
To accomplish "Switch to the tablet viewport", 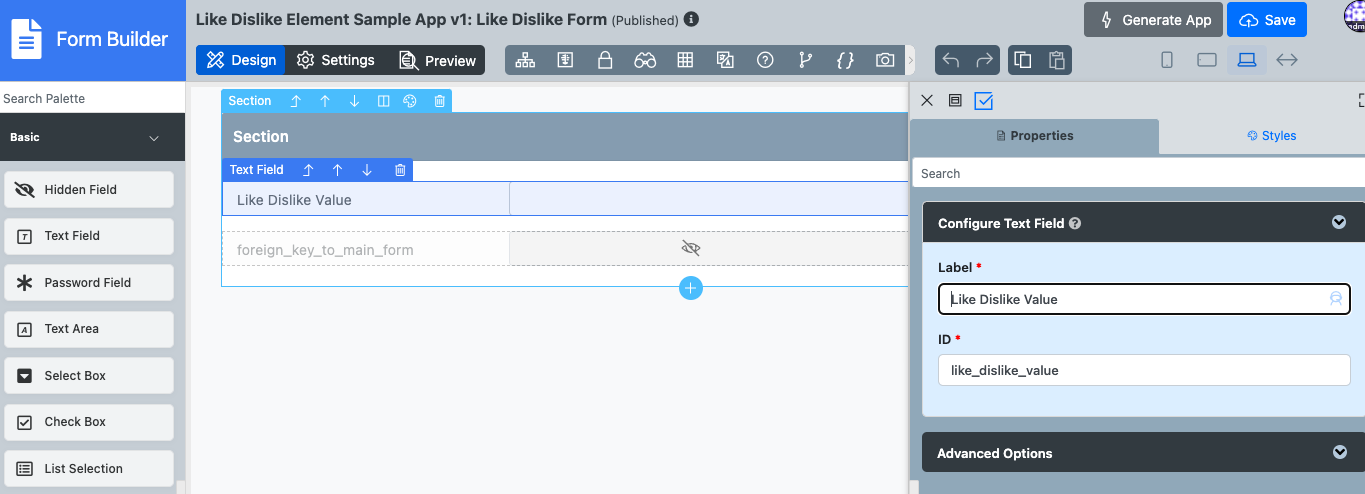I will coord(1207,60).
